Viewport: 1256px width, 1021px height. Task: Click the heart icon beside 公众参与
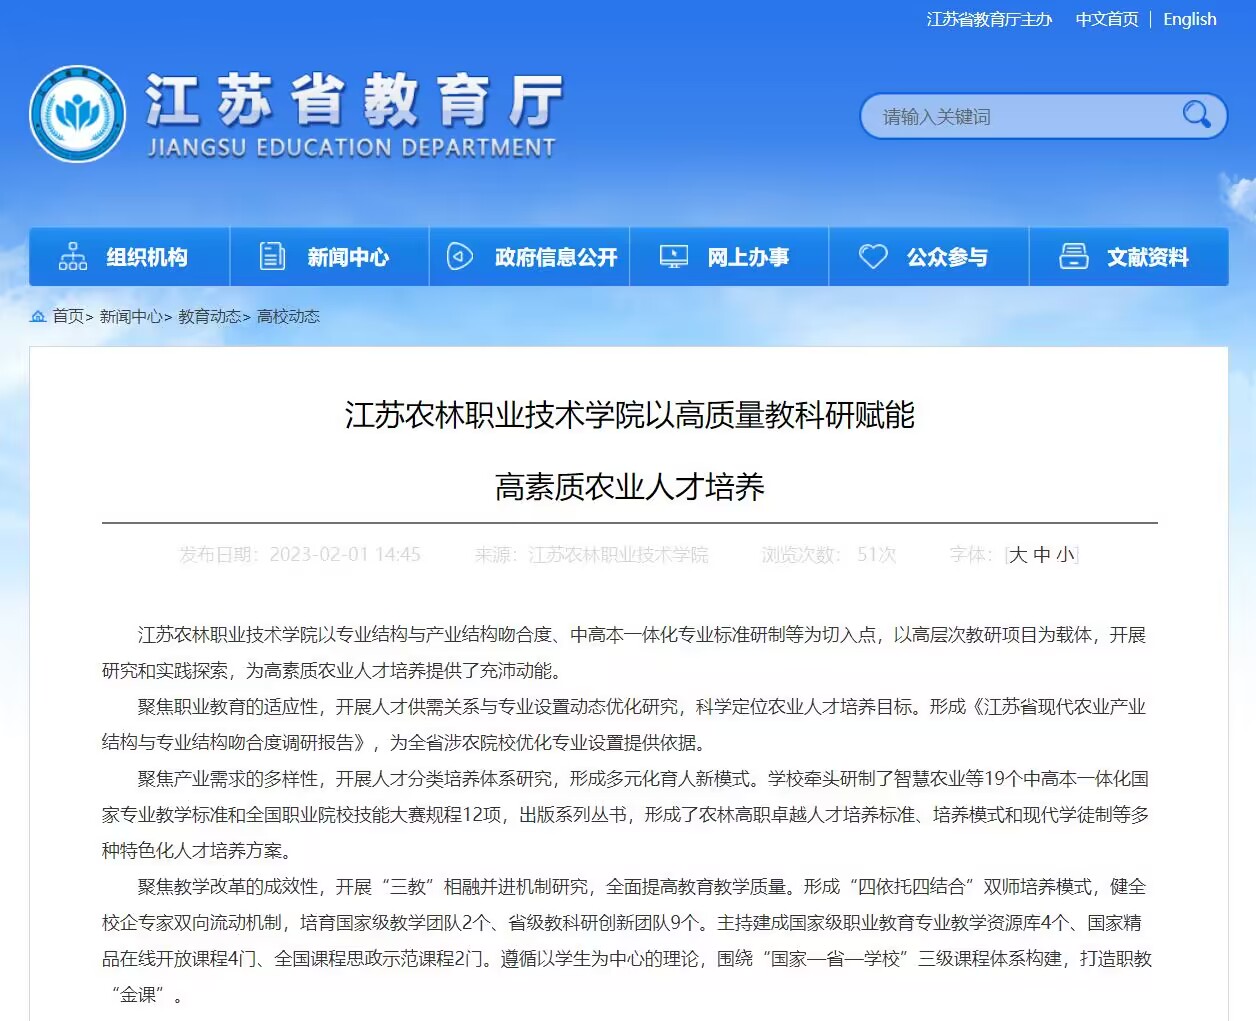[x=873, y=257]
